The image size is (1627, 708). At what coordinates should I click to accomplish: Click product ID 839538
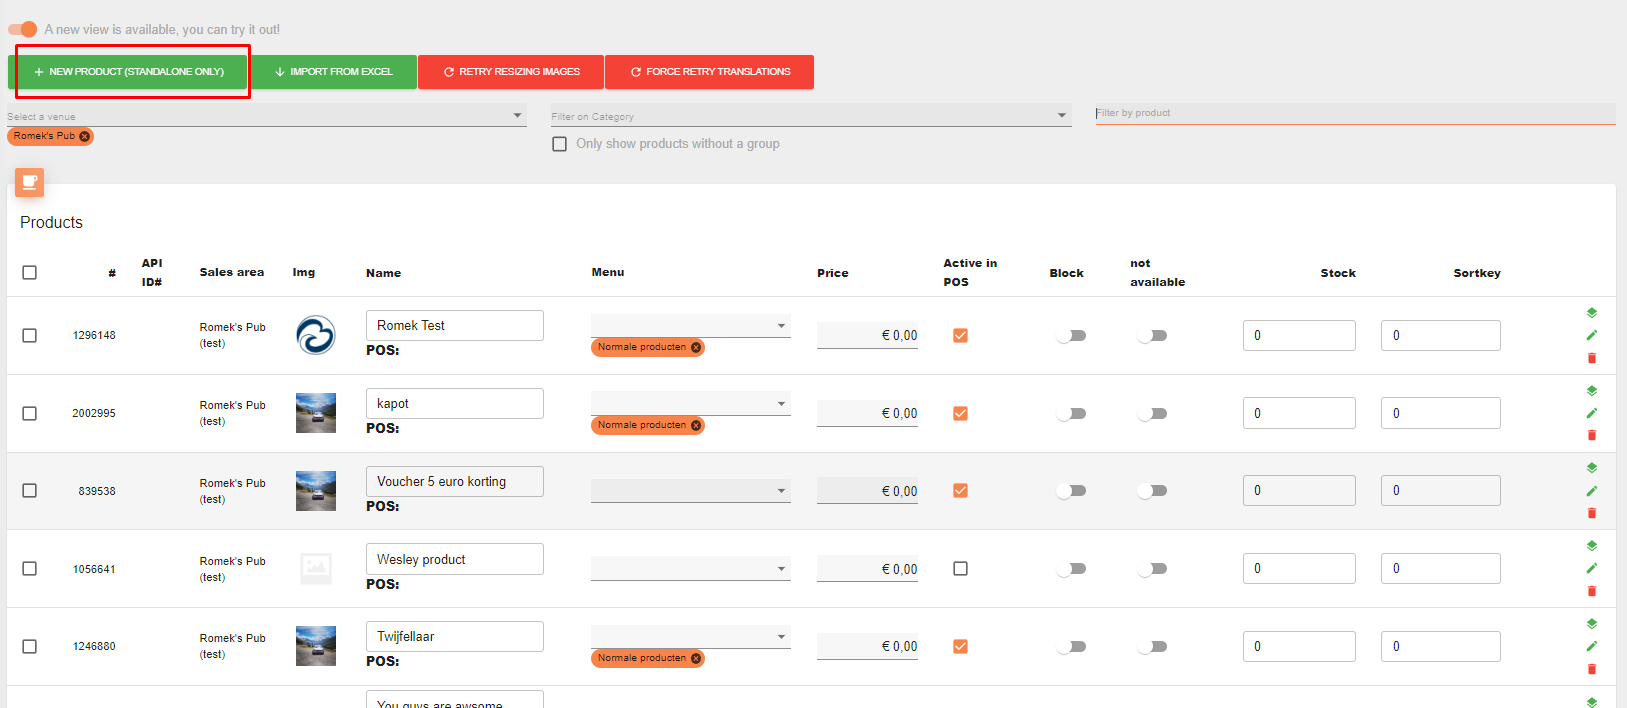[97, 491]
